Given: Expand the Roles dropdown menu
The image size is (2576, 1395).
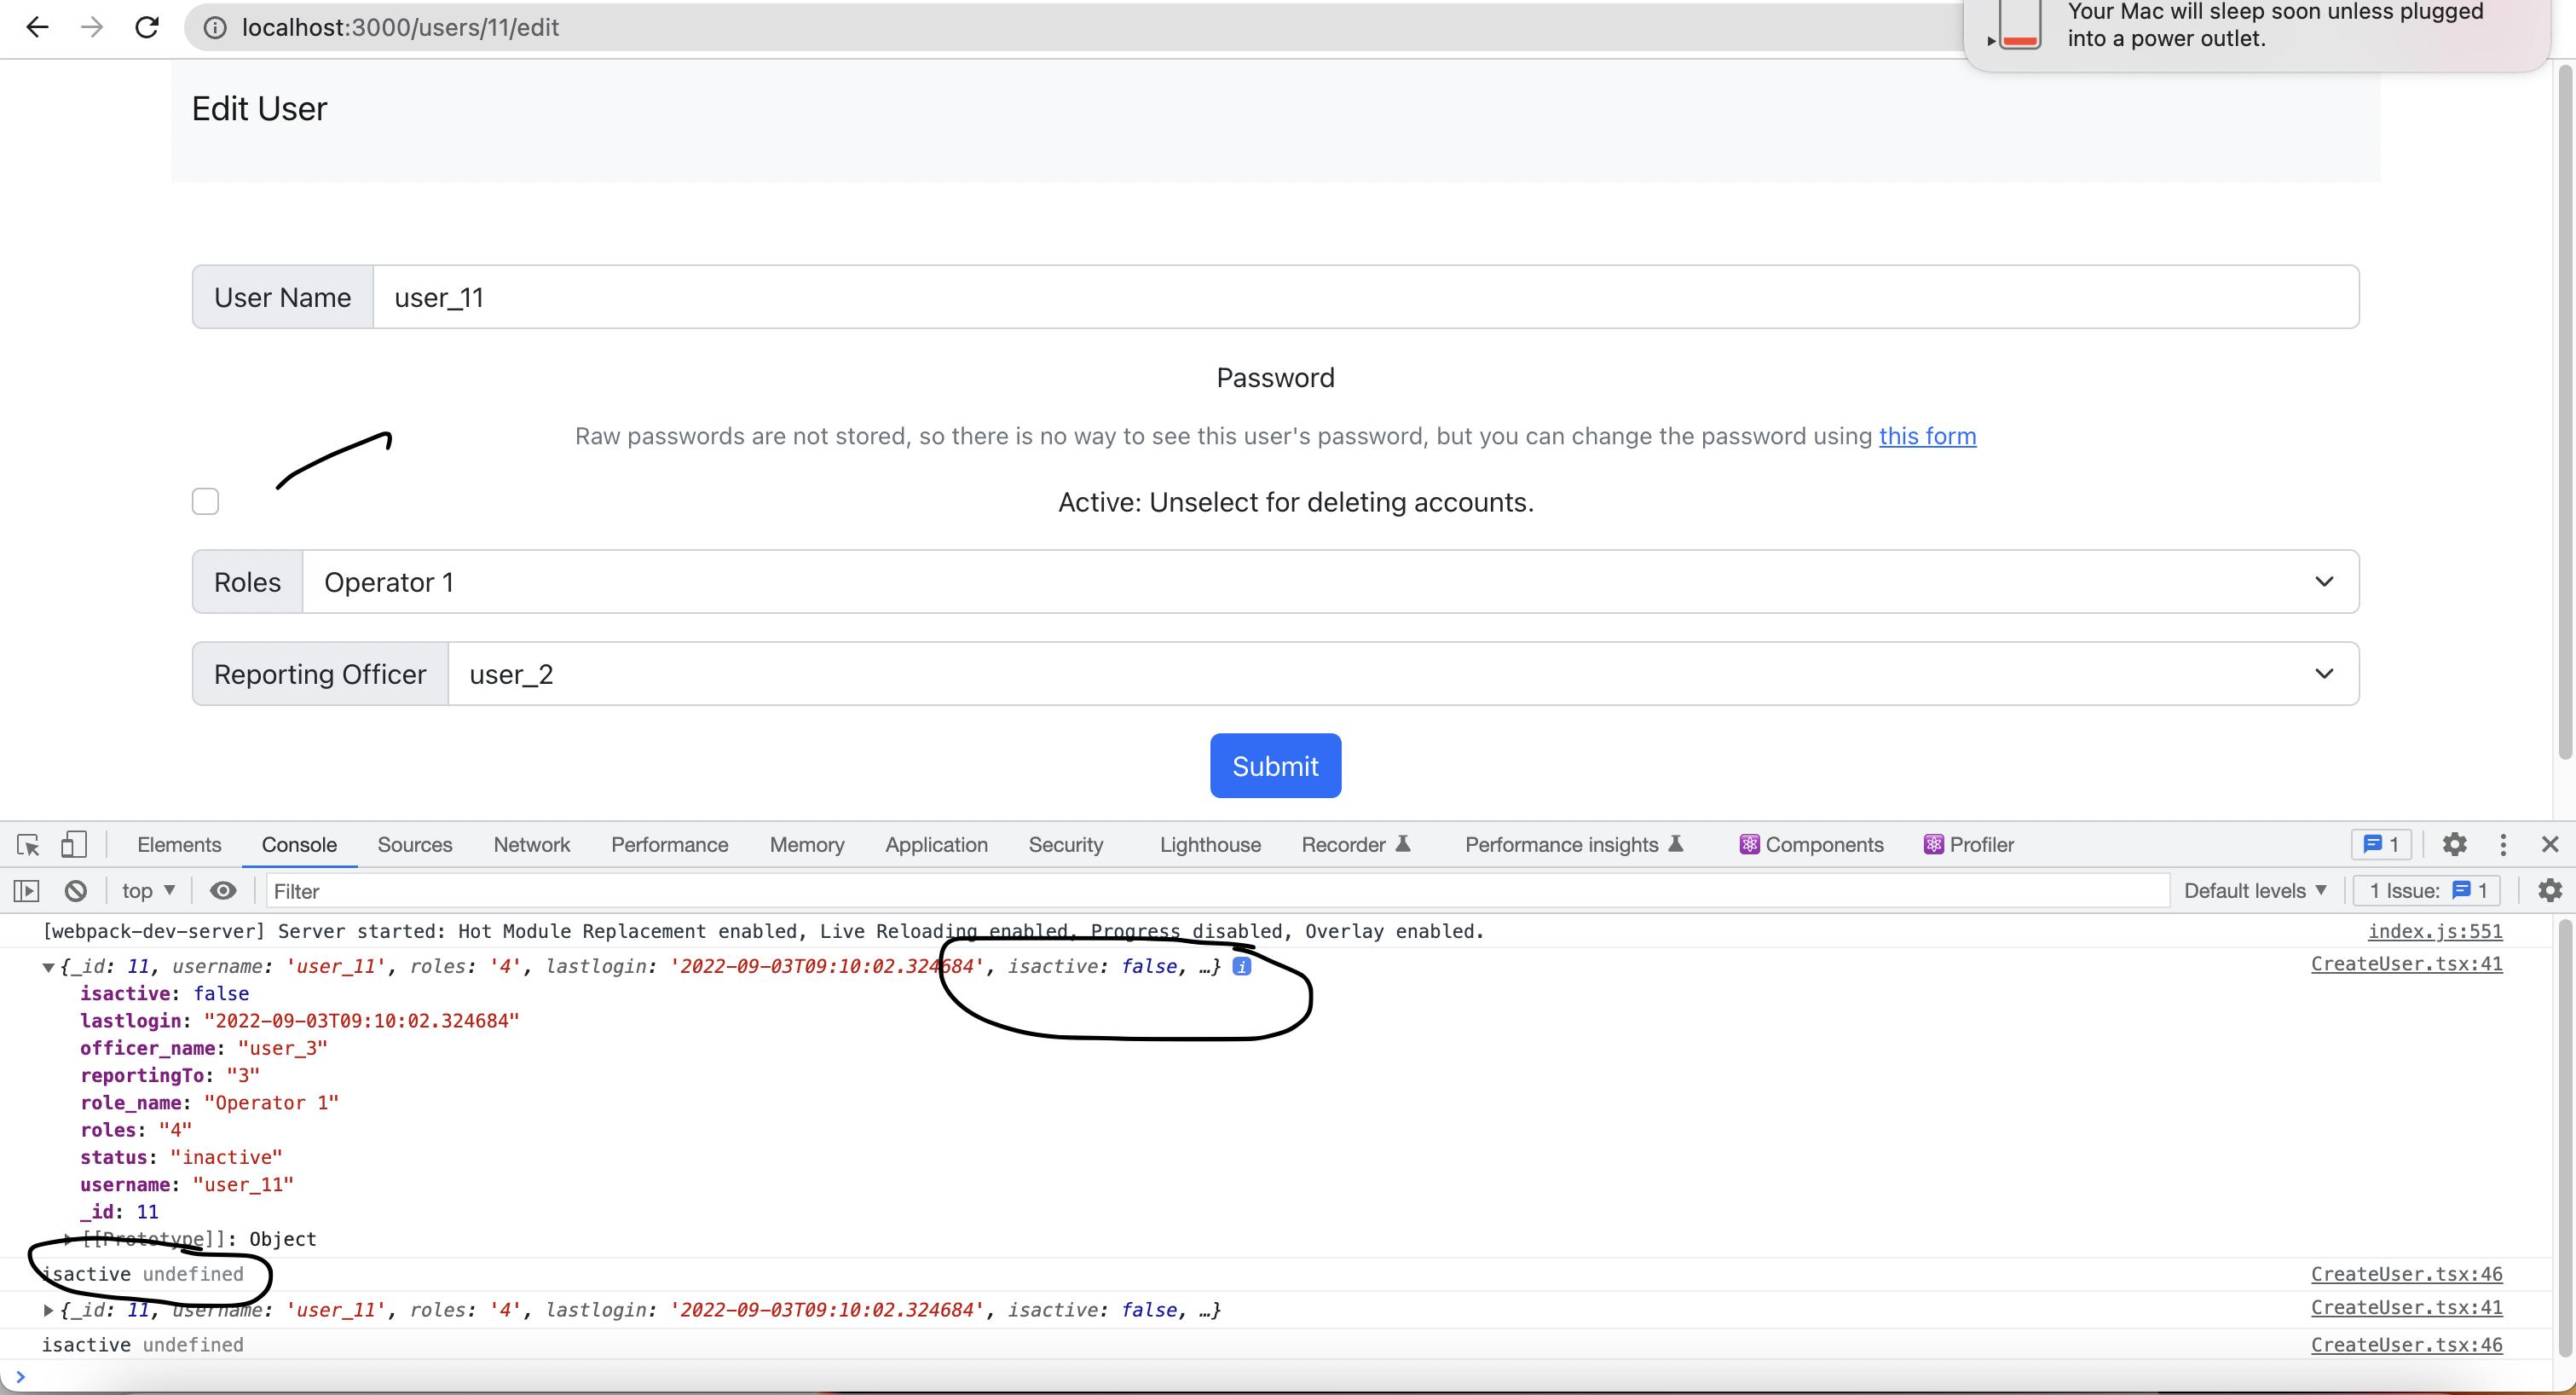Looking at the screenshot, I should [2324, 581].
